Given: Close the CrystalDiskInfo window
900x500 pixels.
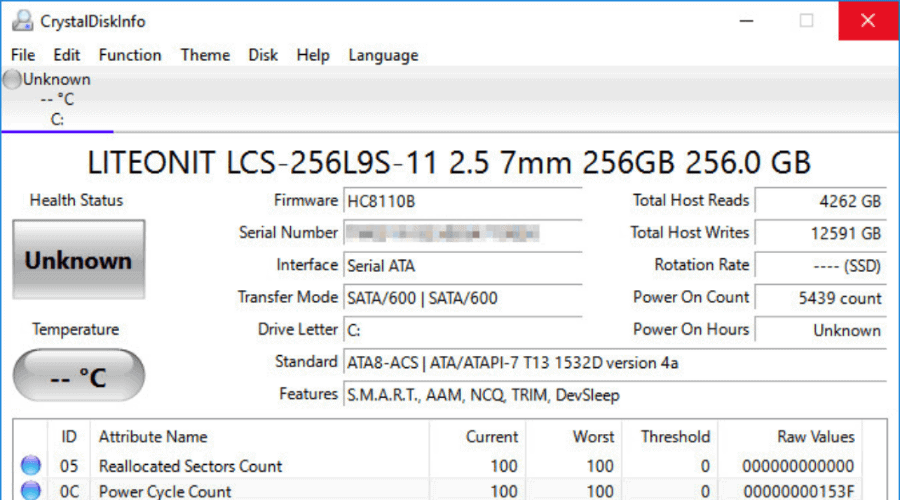Looking at the screenshot, I should [868, 21].
